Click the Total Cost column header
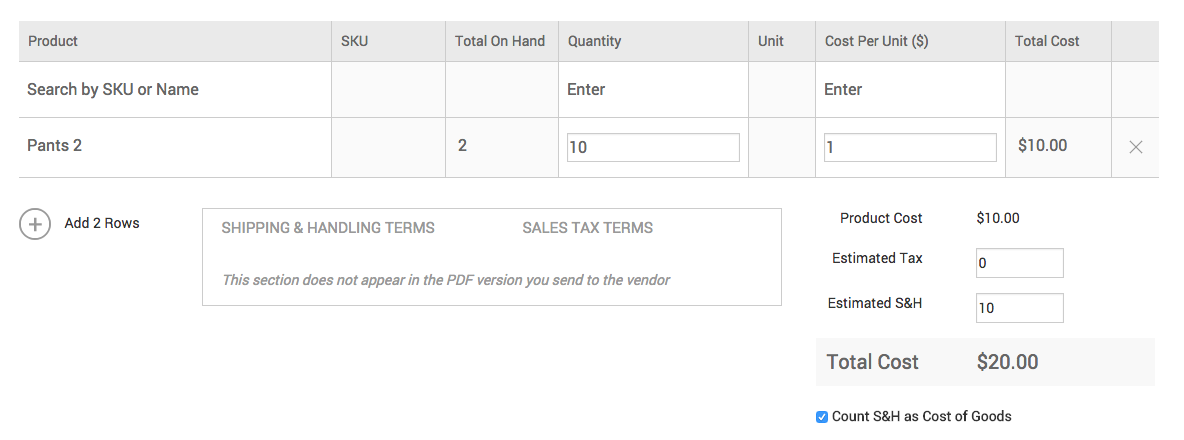This screenshot has width=1184, height=440. point(1047,42)
